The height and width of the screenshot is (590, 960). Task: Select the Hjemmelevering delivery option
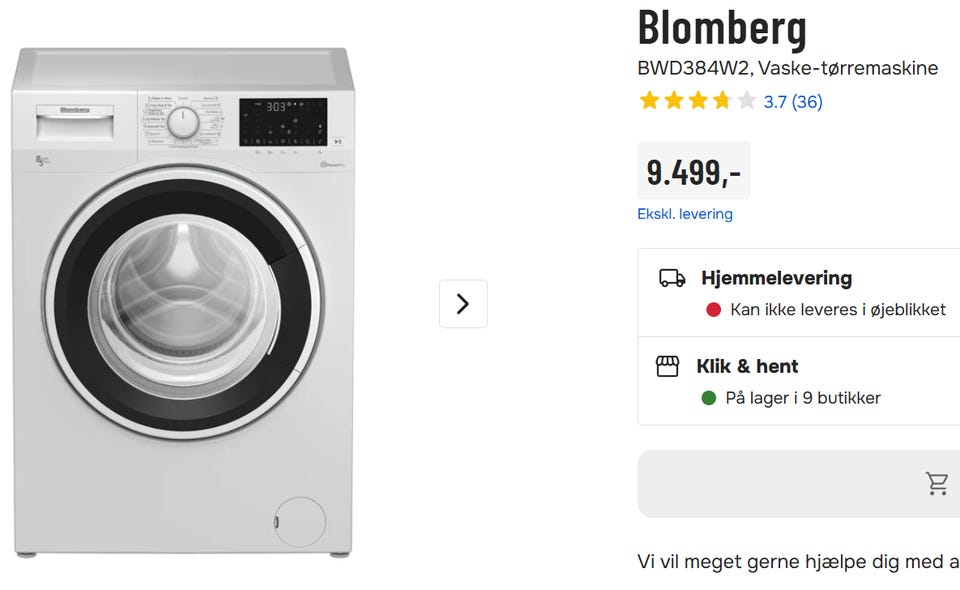(x=799, y=293)
